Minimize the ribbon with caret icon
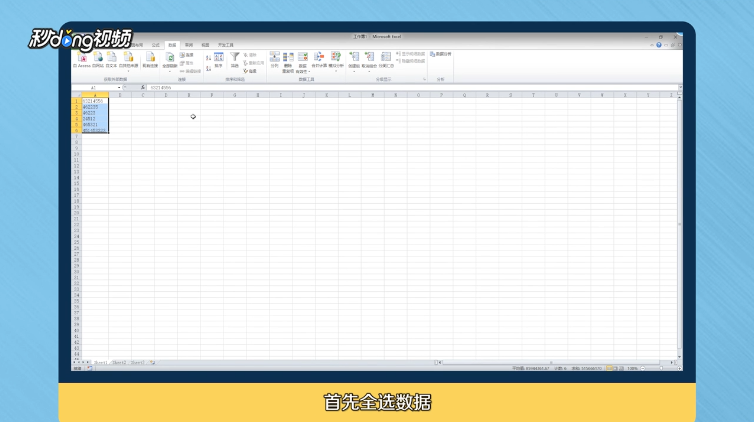 [652, 45]
